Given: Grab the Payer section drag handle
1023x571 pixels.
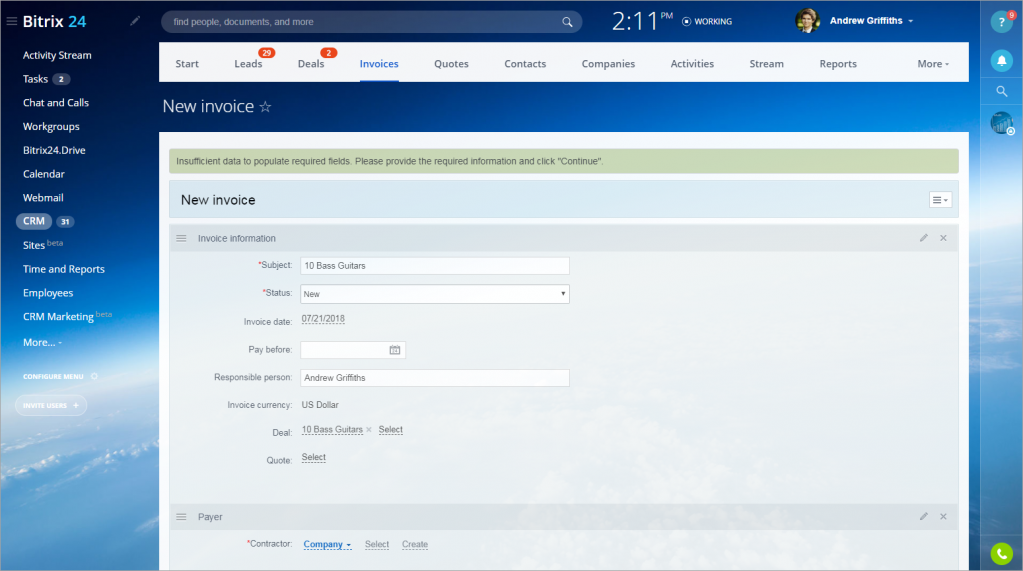Looking at the screenshot, I should [x=181, y=517].
